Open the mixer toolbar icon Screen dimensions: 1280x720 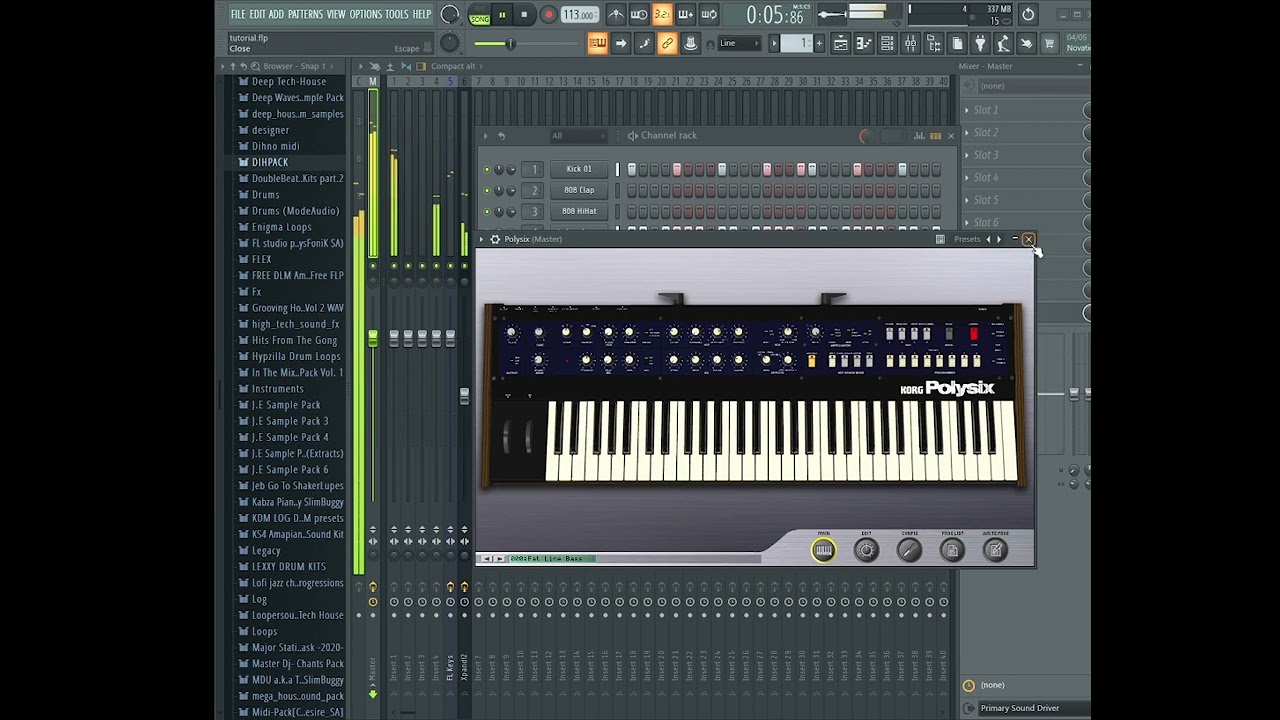tap(910, 43)
